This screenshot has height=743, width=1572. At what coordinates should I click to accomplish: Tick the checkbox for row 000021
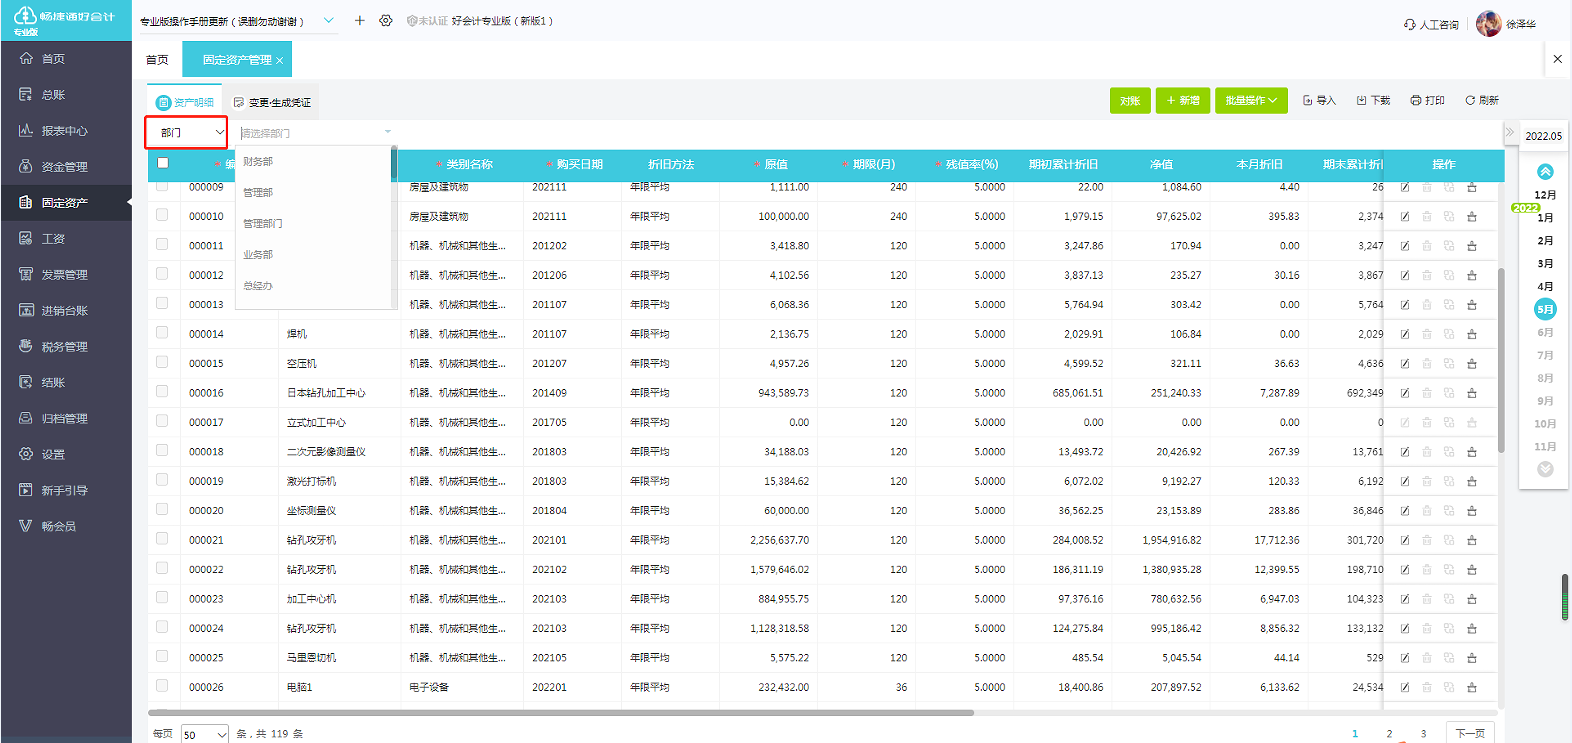point(162,539)
